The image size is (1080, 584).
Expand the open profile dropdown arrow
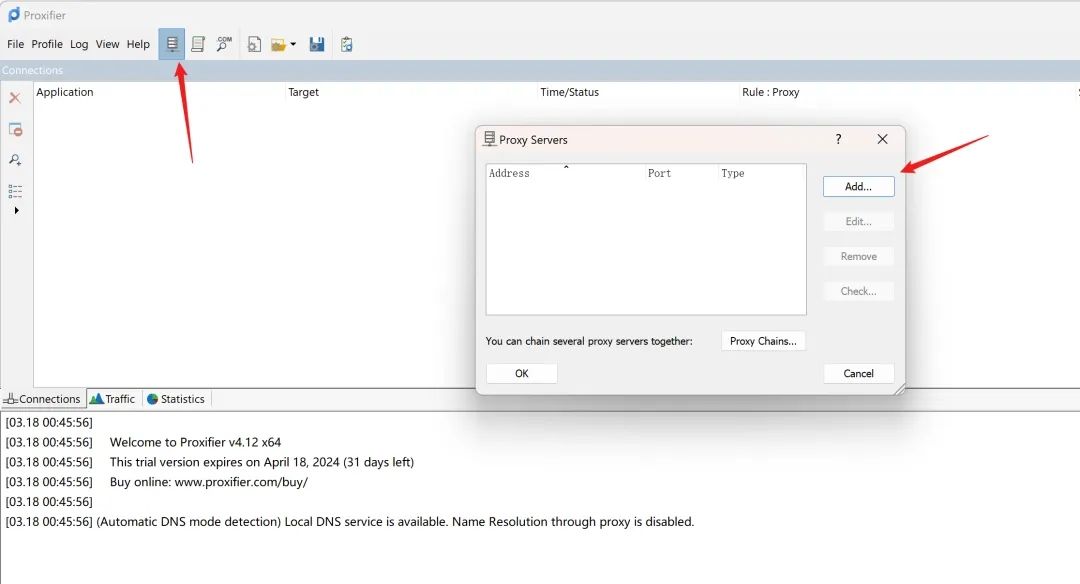pos(293,45)
